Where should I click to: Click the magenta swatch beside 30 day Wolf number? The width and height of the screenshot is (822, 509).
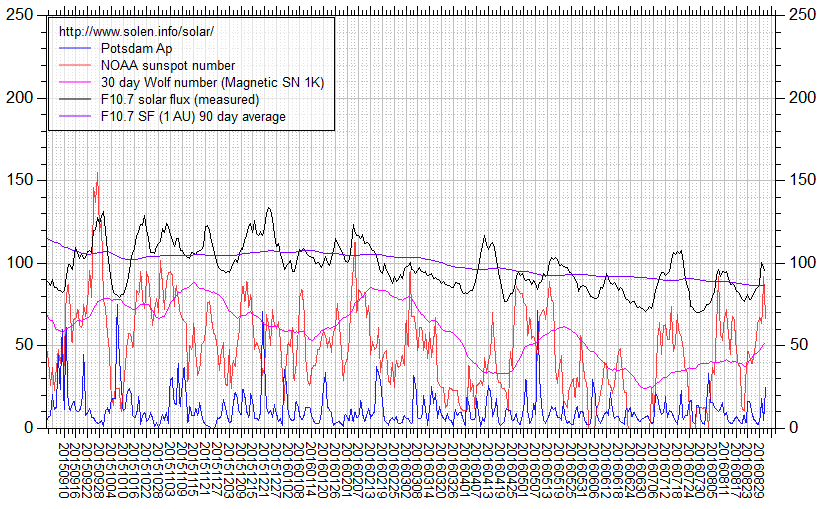tap(75, 83)
